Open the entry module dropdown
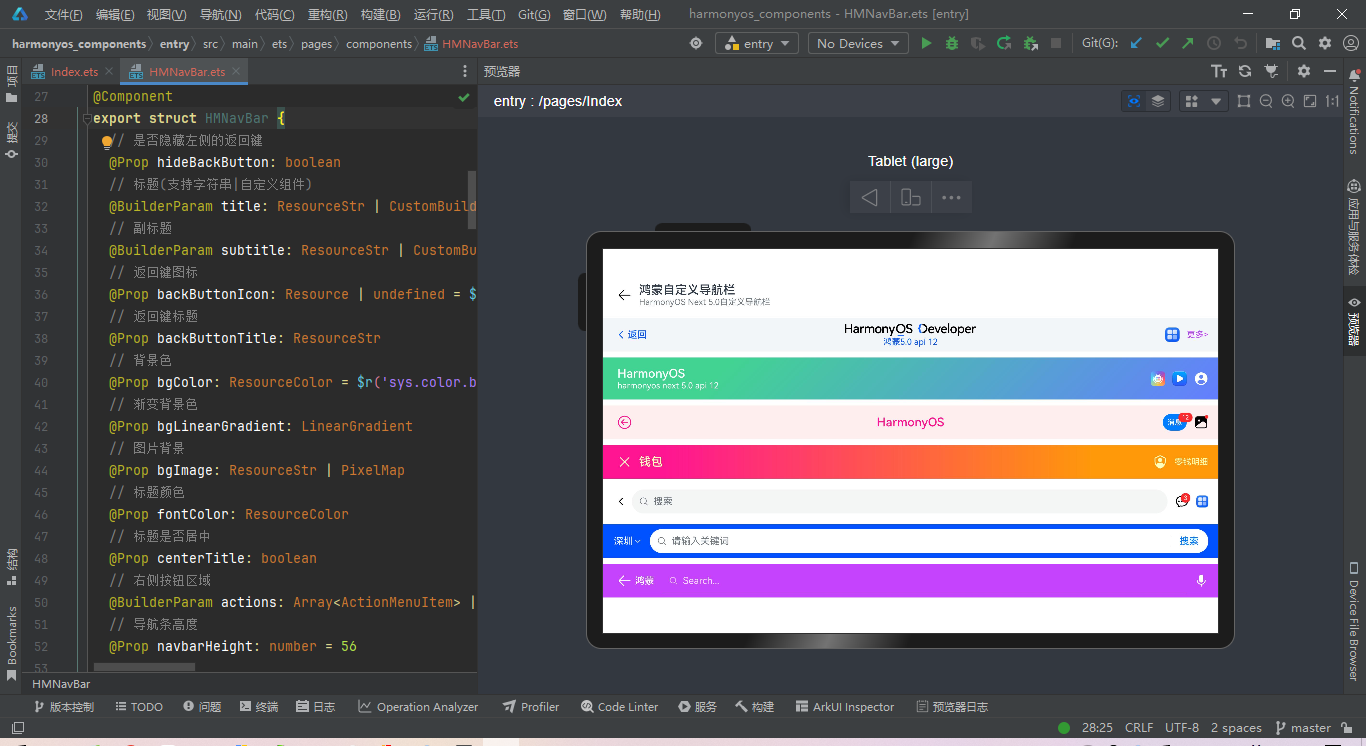 tap(756, 43)
